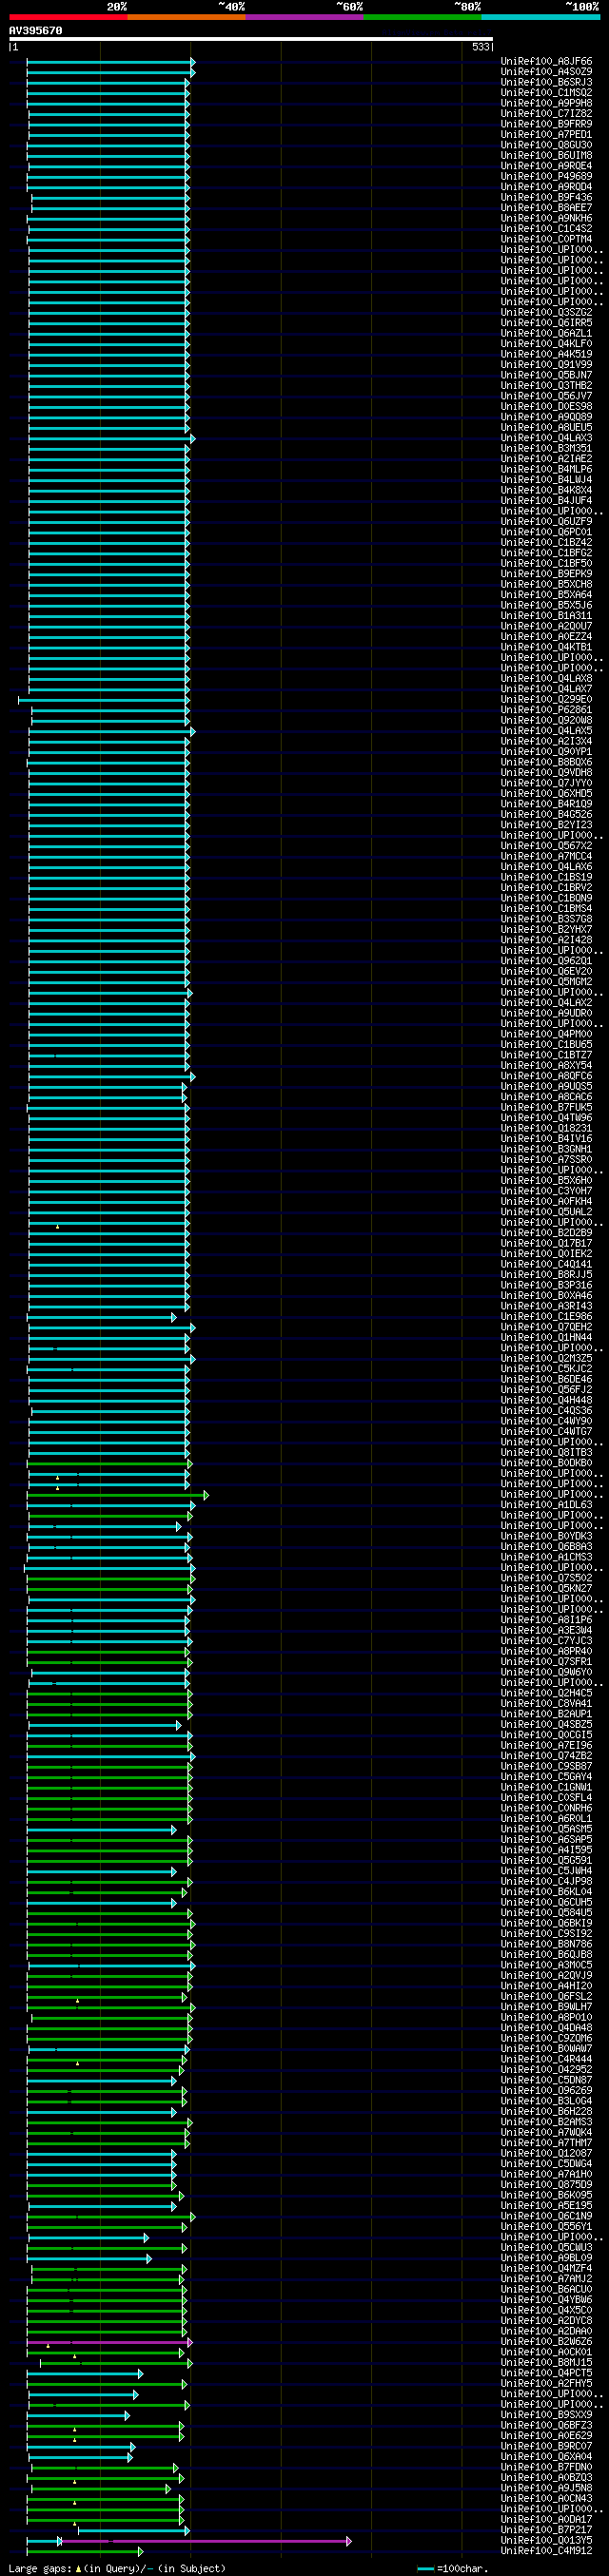Open the hit UniRef100_A8JF66
Viewport: 609px width, 2576px height.
[x=546, y=62]
